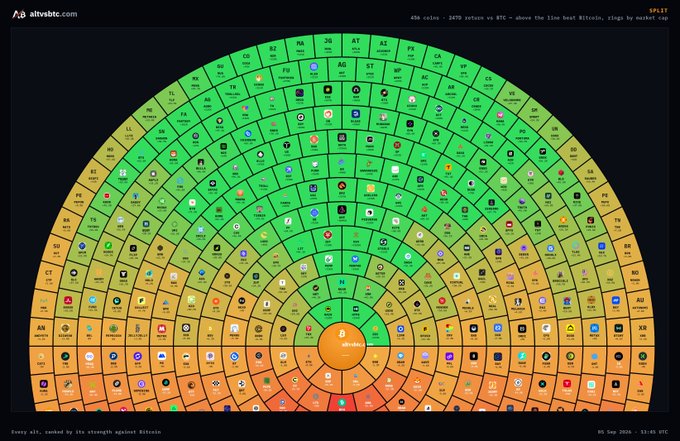Open the GU tile on the outer ring
Screen dimensions: 680x441
220,69
